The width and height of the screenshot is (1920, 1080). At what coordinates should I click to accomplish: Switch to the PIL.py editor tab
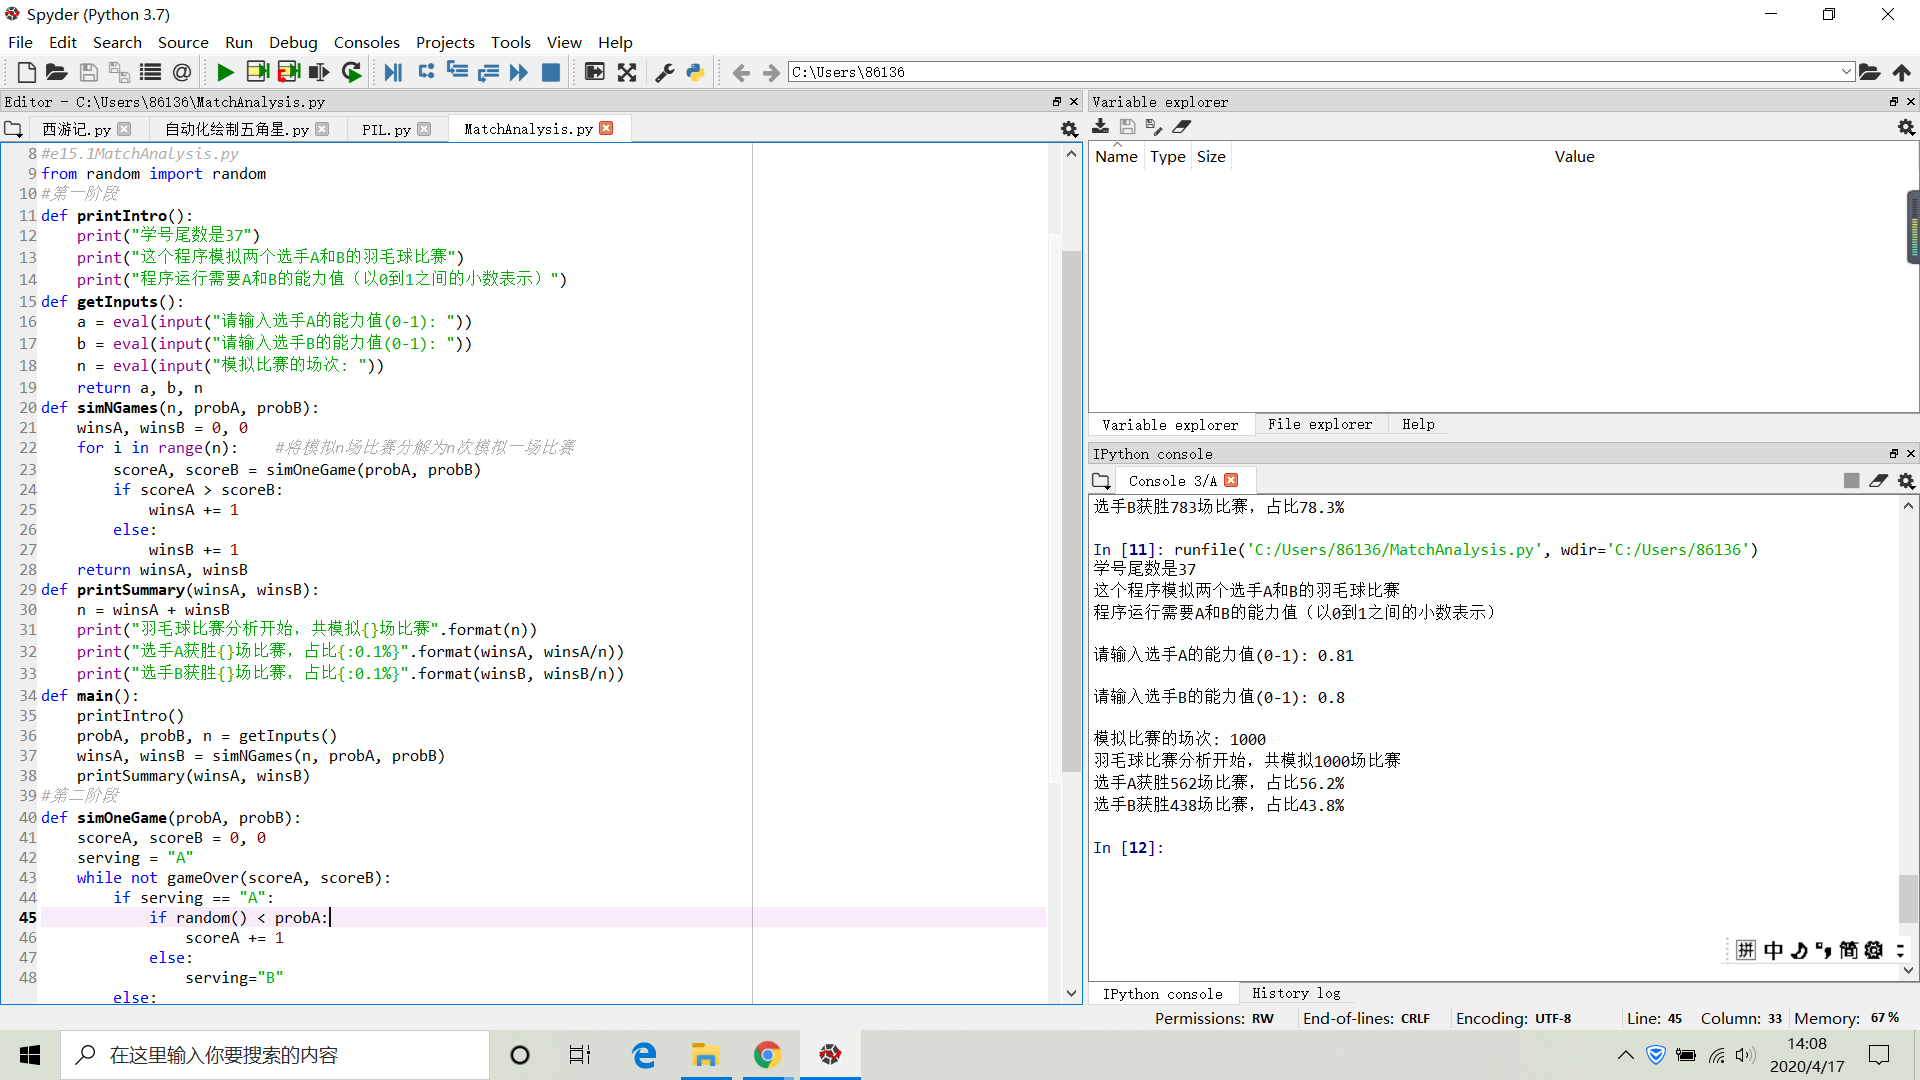pyautogui.click(x=386, y=129)
